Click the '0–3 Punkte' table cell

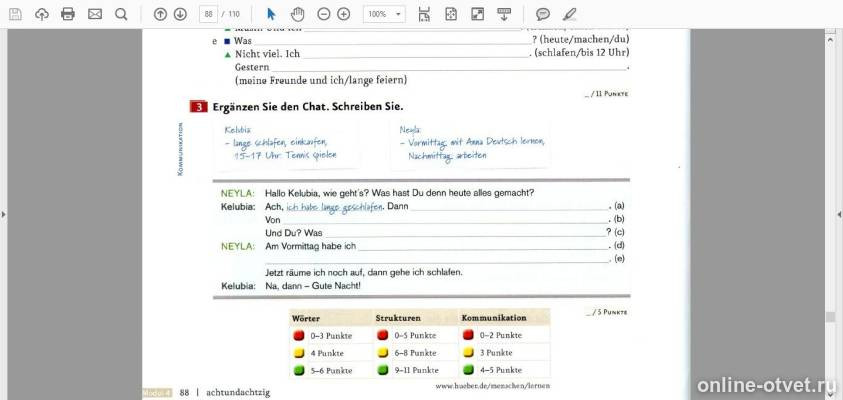click(x=331, y=336)
